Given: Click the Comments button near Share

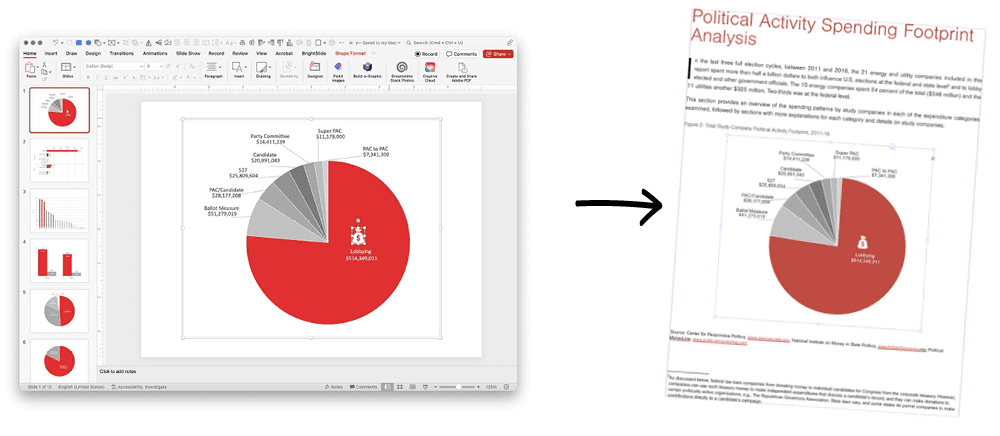Looking at the screenshot, I should [462, 54].
